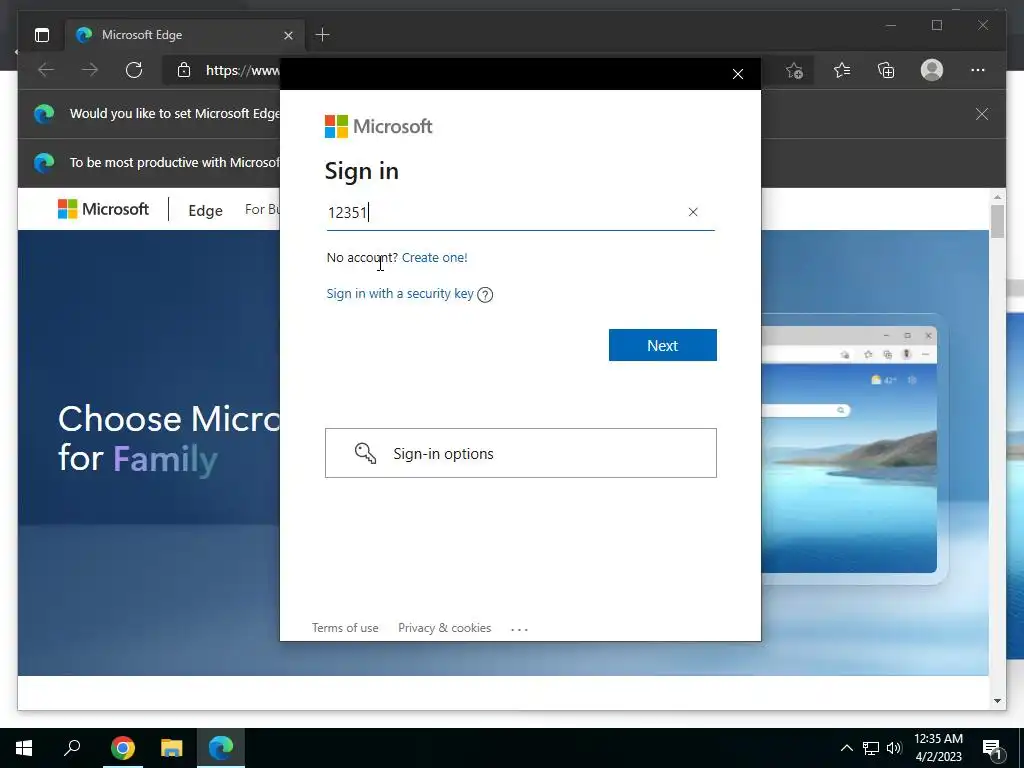Viewport: 1024px width, 768px height.
Task: Go back with browser back arrow
Action: (46, 70)
